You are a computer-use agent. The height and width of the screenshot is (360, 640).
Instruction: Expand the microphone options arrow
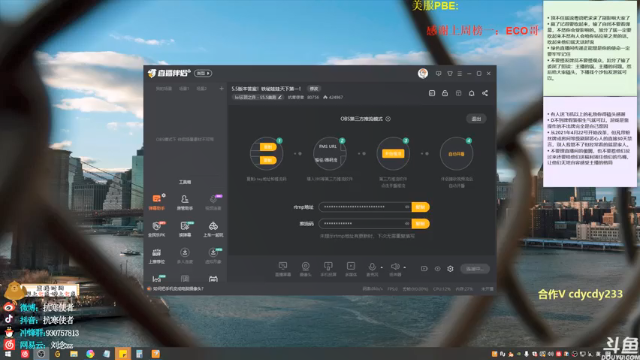pyautogui.click(x=382, y=267)
